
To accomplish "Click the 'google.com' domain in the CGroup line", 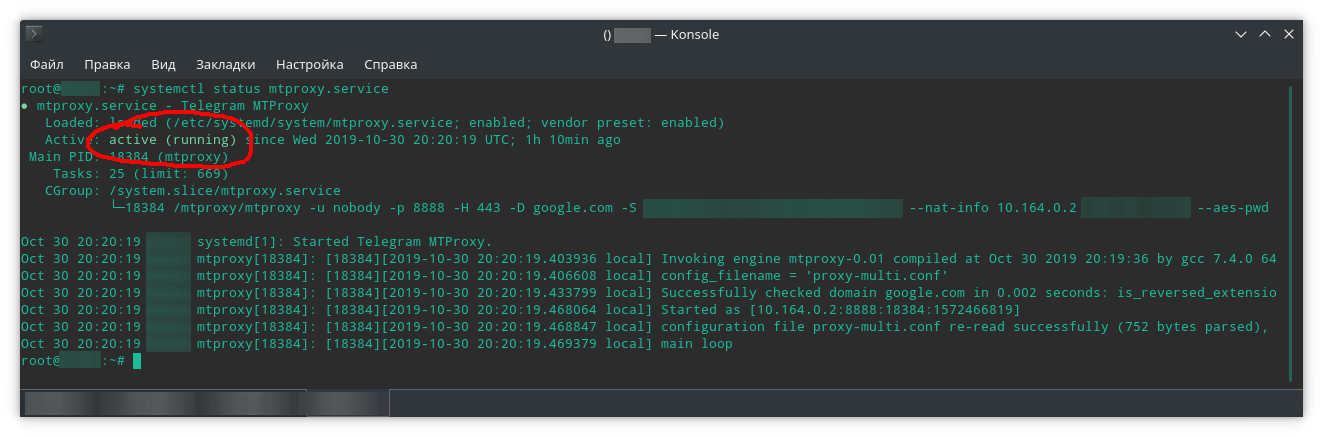I will 572,208.
